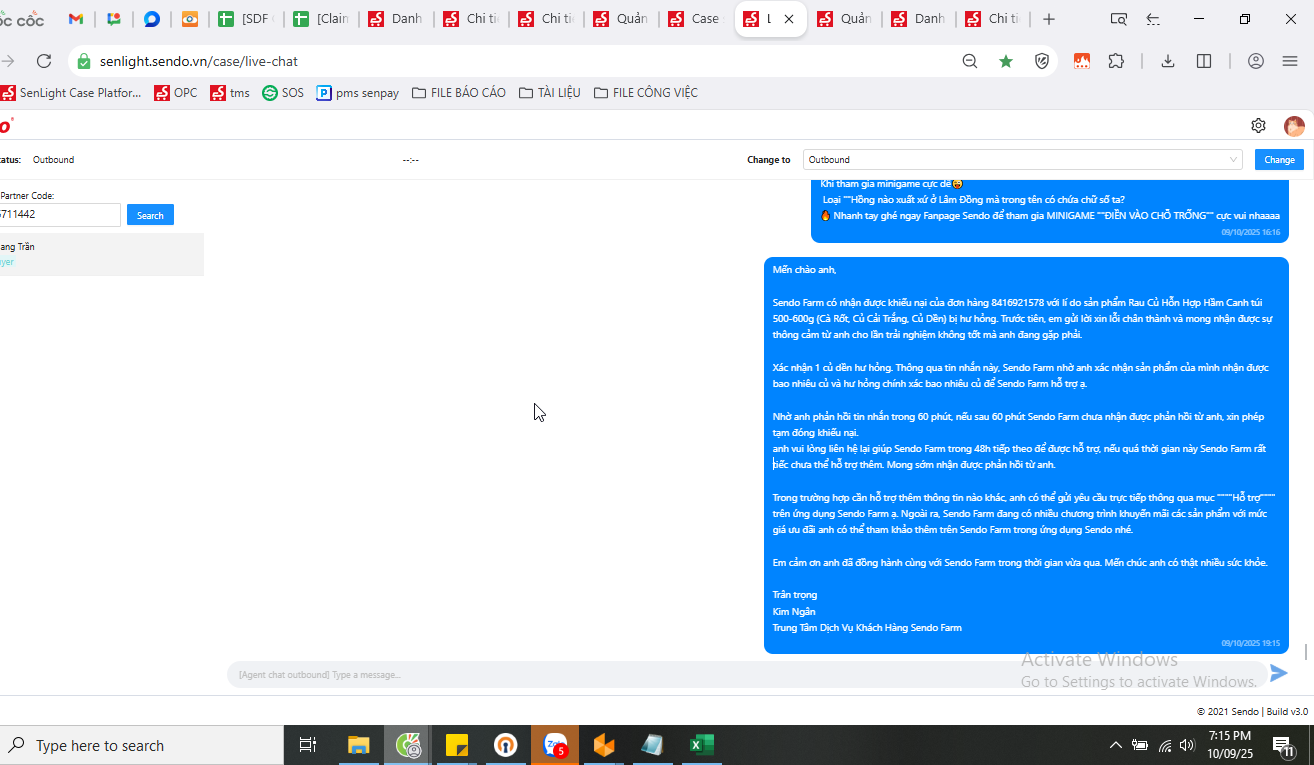This screenshot has height=765, width=1314.
Task: Open the volume tray icon
Action: (x=1188, y=745)
